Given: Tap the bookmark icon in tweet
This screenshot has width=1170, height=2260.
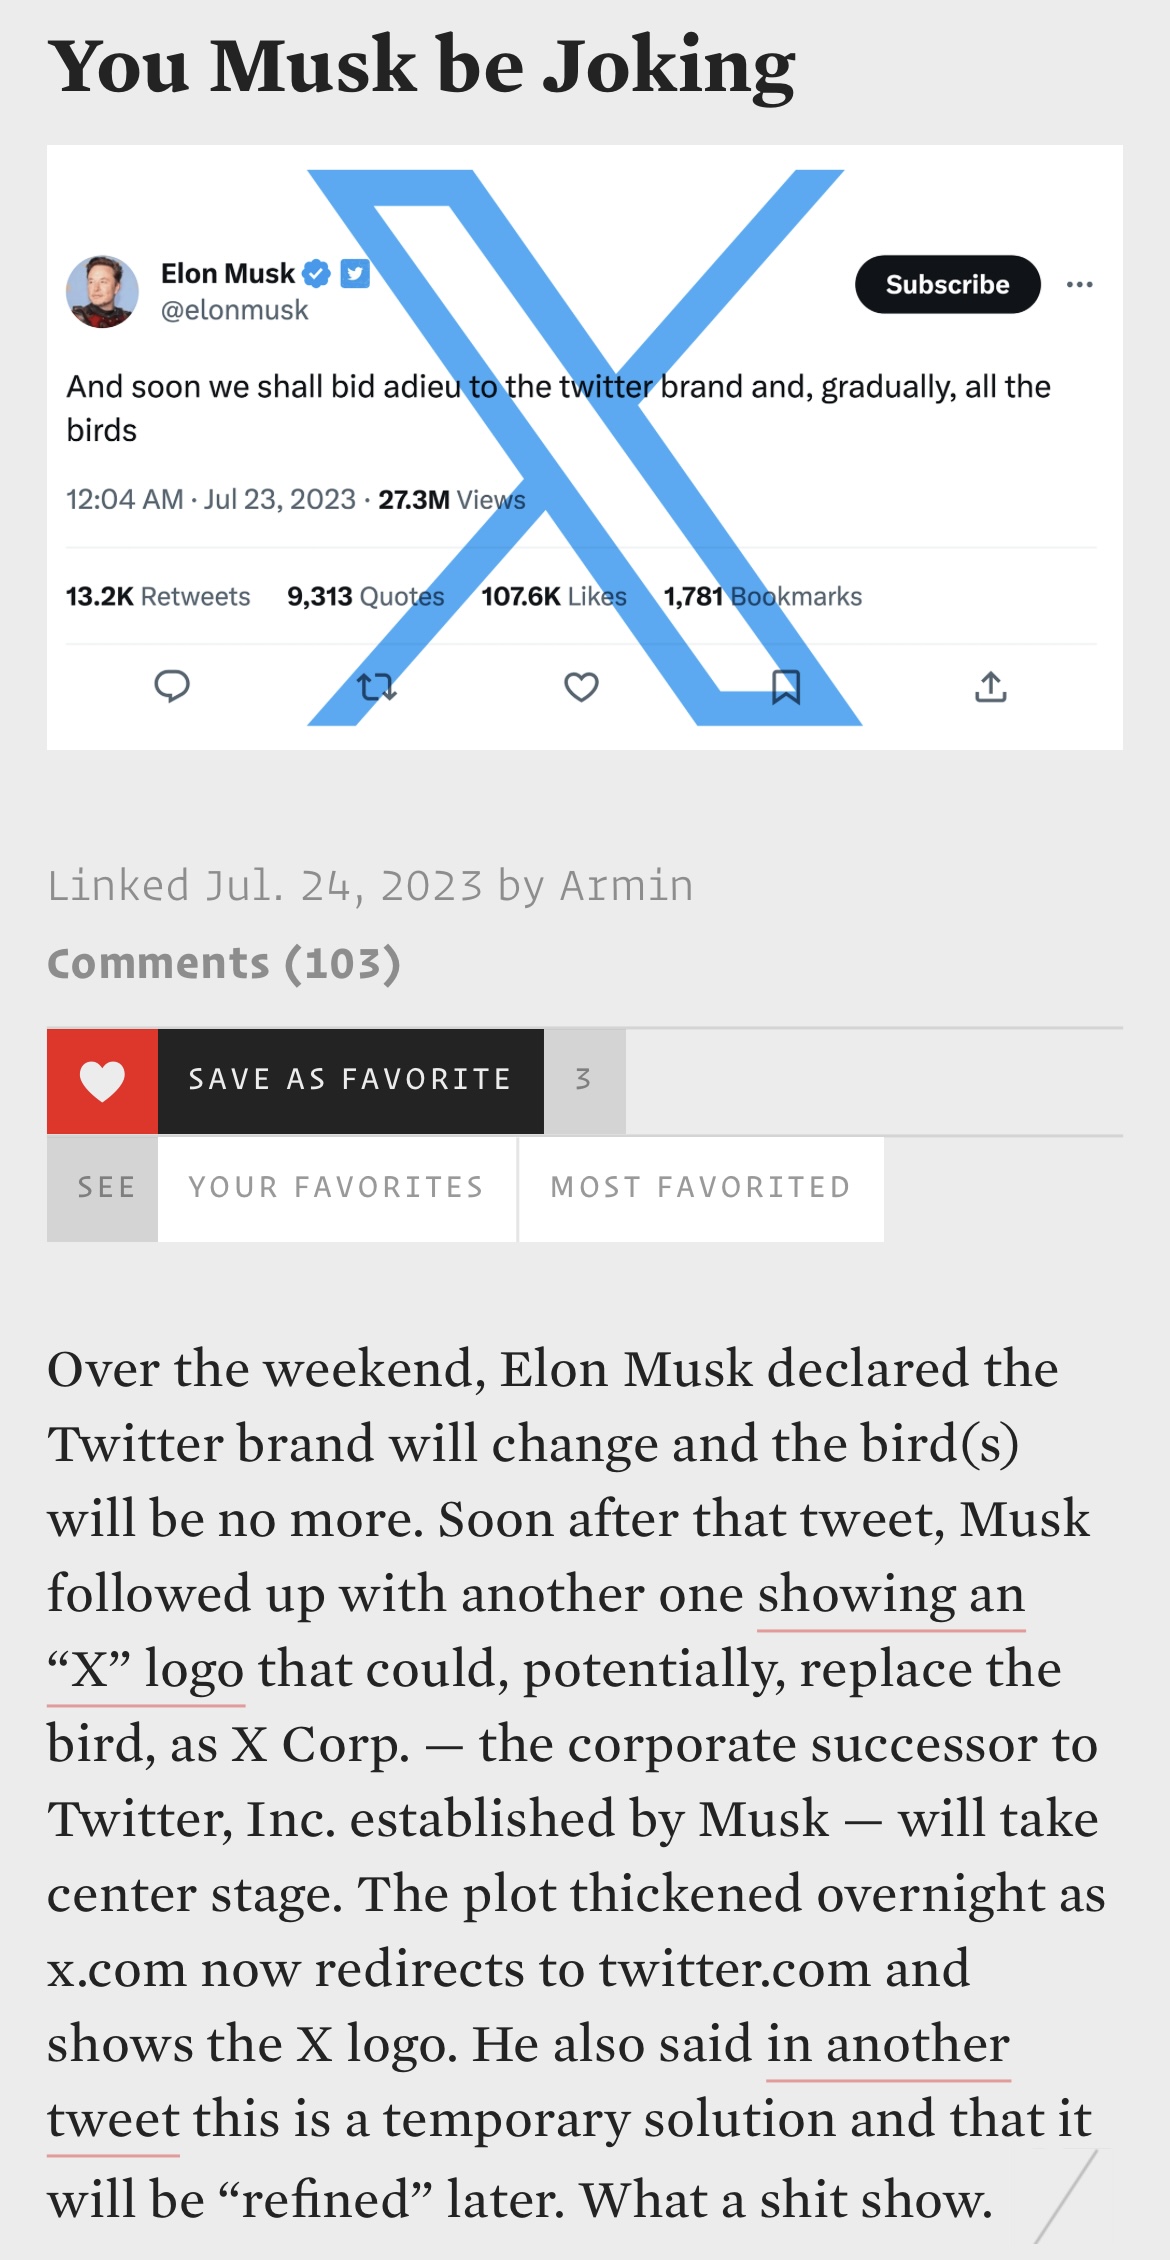Looking at the screenshot, I should 786,687.
